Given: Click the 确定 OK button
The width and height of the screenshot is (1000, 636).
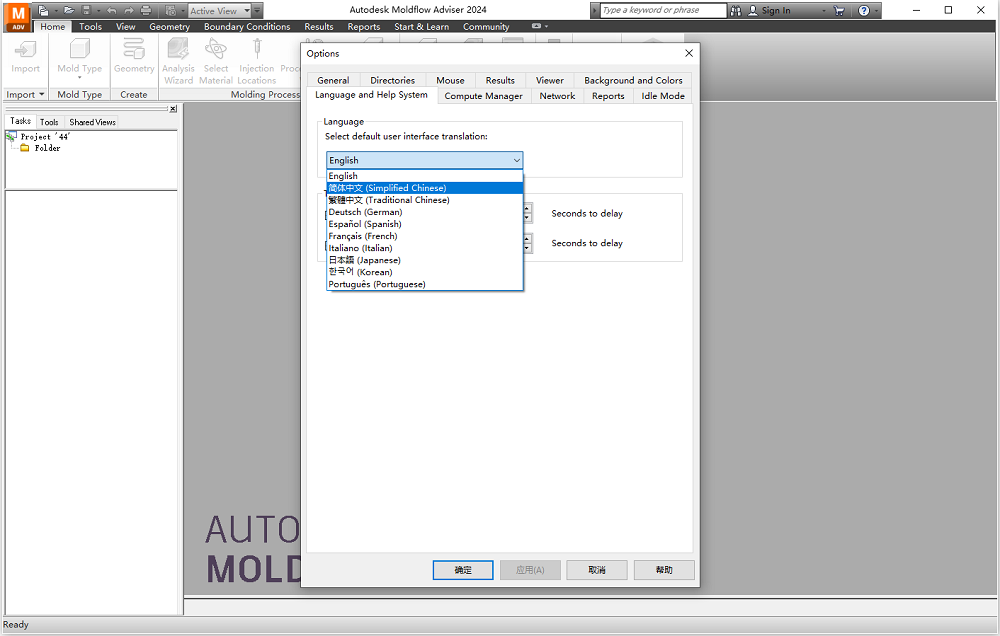Looking at the screenshot, I should pyautogui.click(x=463, y=570).
